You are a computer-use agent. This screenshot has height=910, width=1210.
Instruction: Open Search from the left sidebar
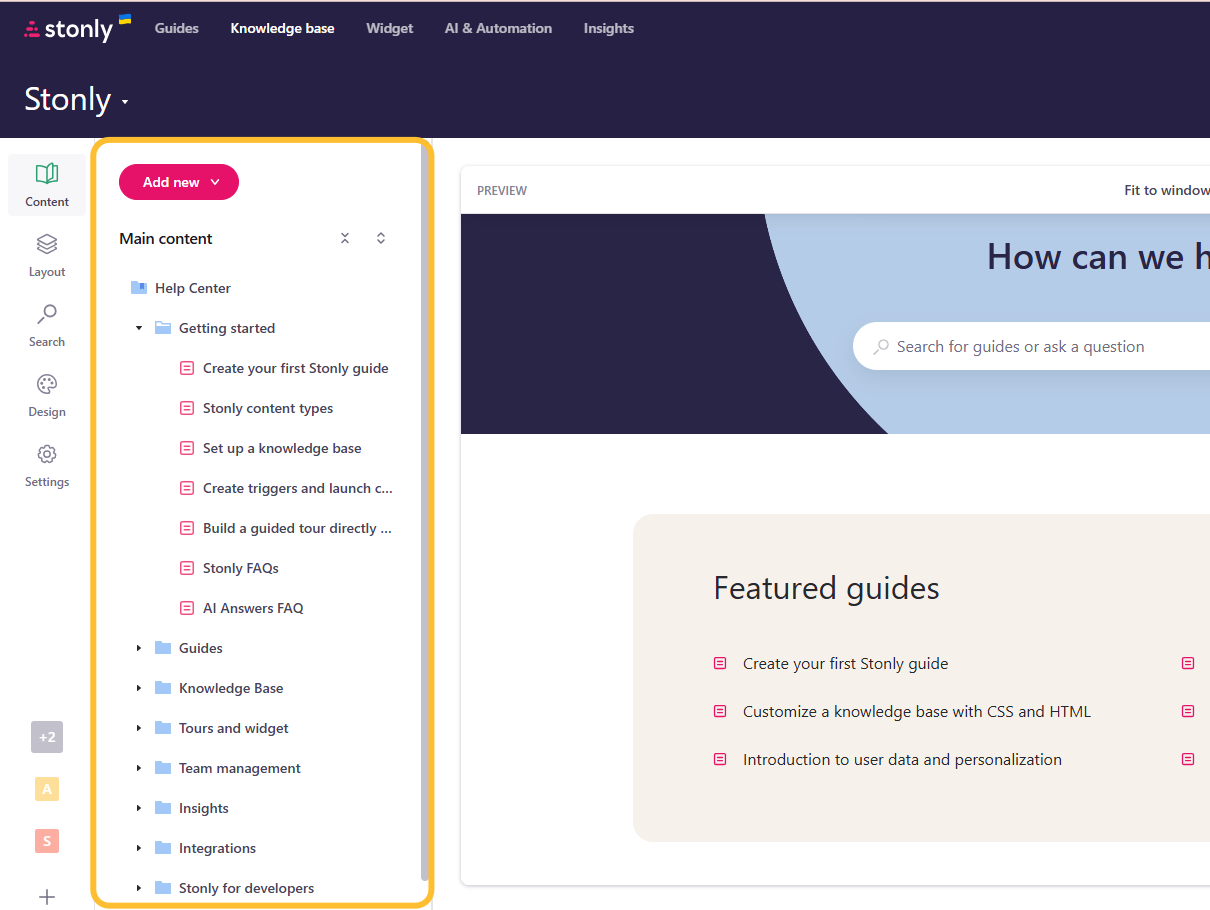pos(46,323)
